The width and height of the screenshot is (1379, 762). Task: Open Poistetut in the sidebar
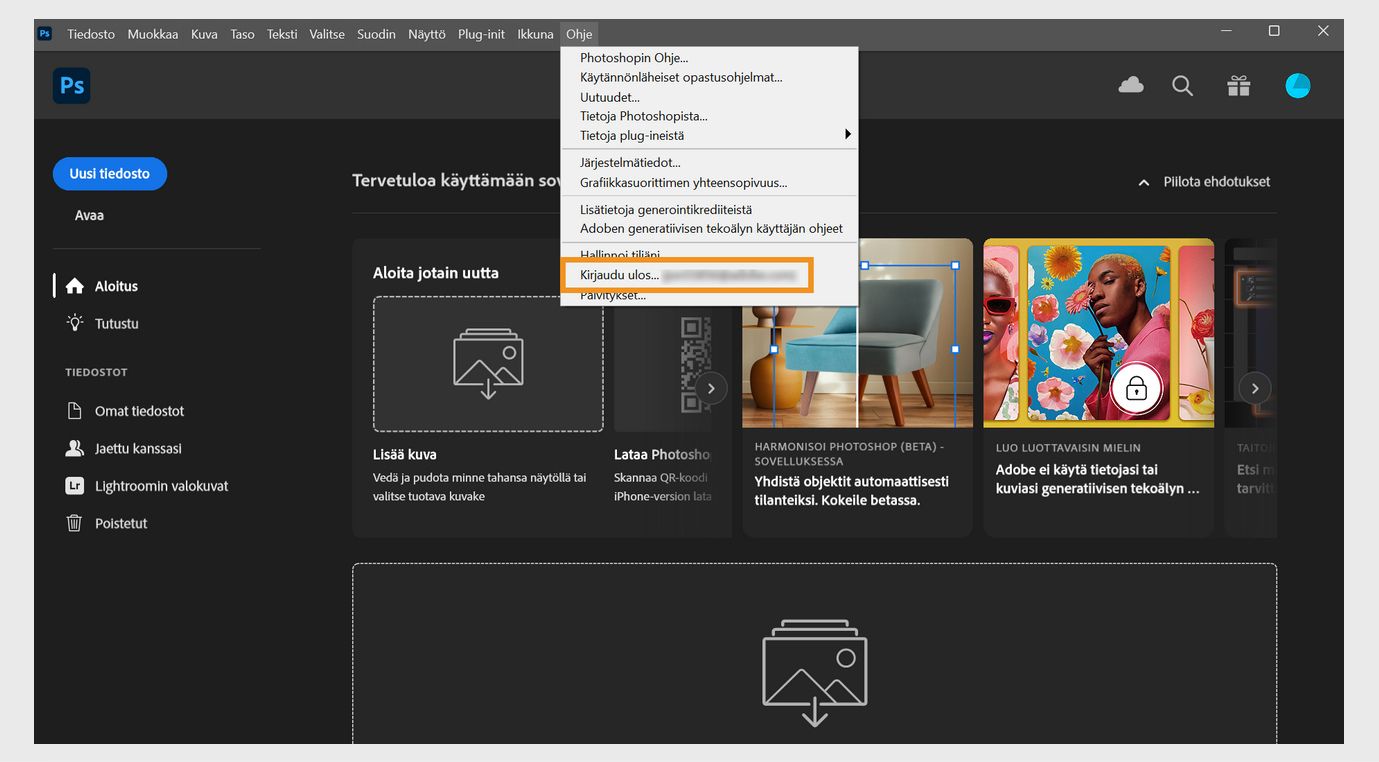(x=121, y=523)
